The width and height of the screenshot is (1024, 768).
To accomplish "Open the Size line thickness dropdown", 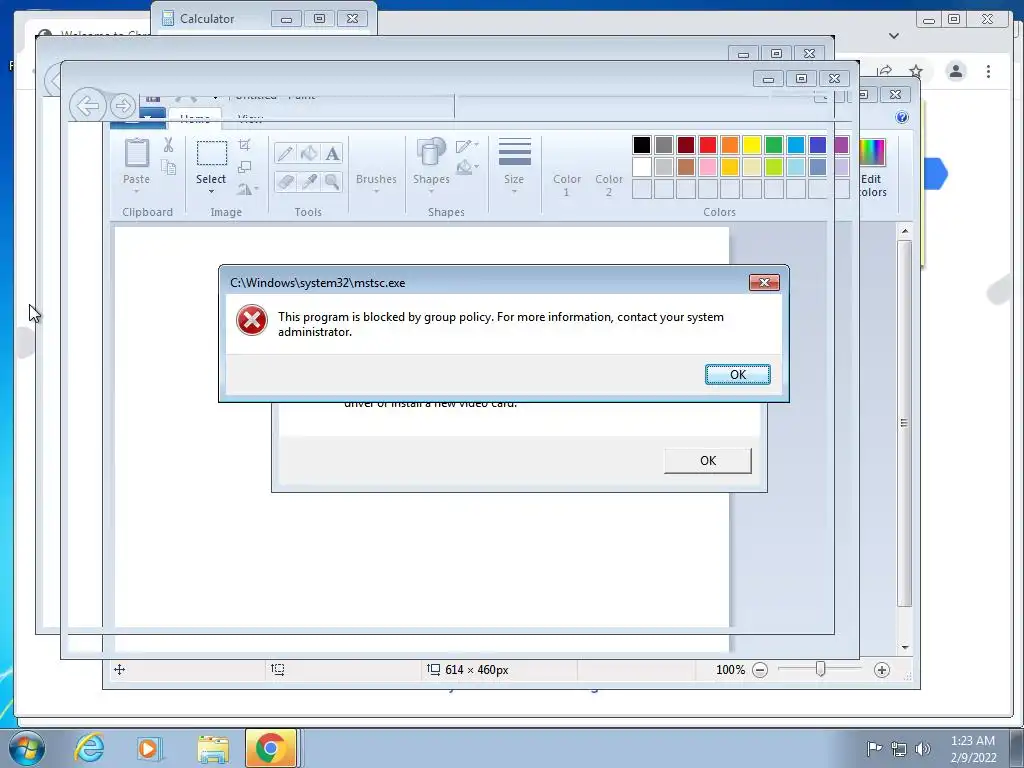I will [x=514, y=166].
